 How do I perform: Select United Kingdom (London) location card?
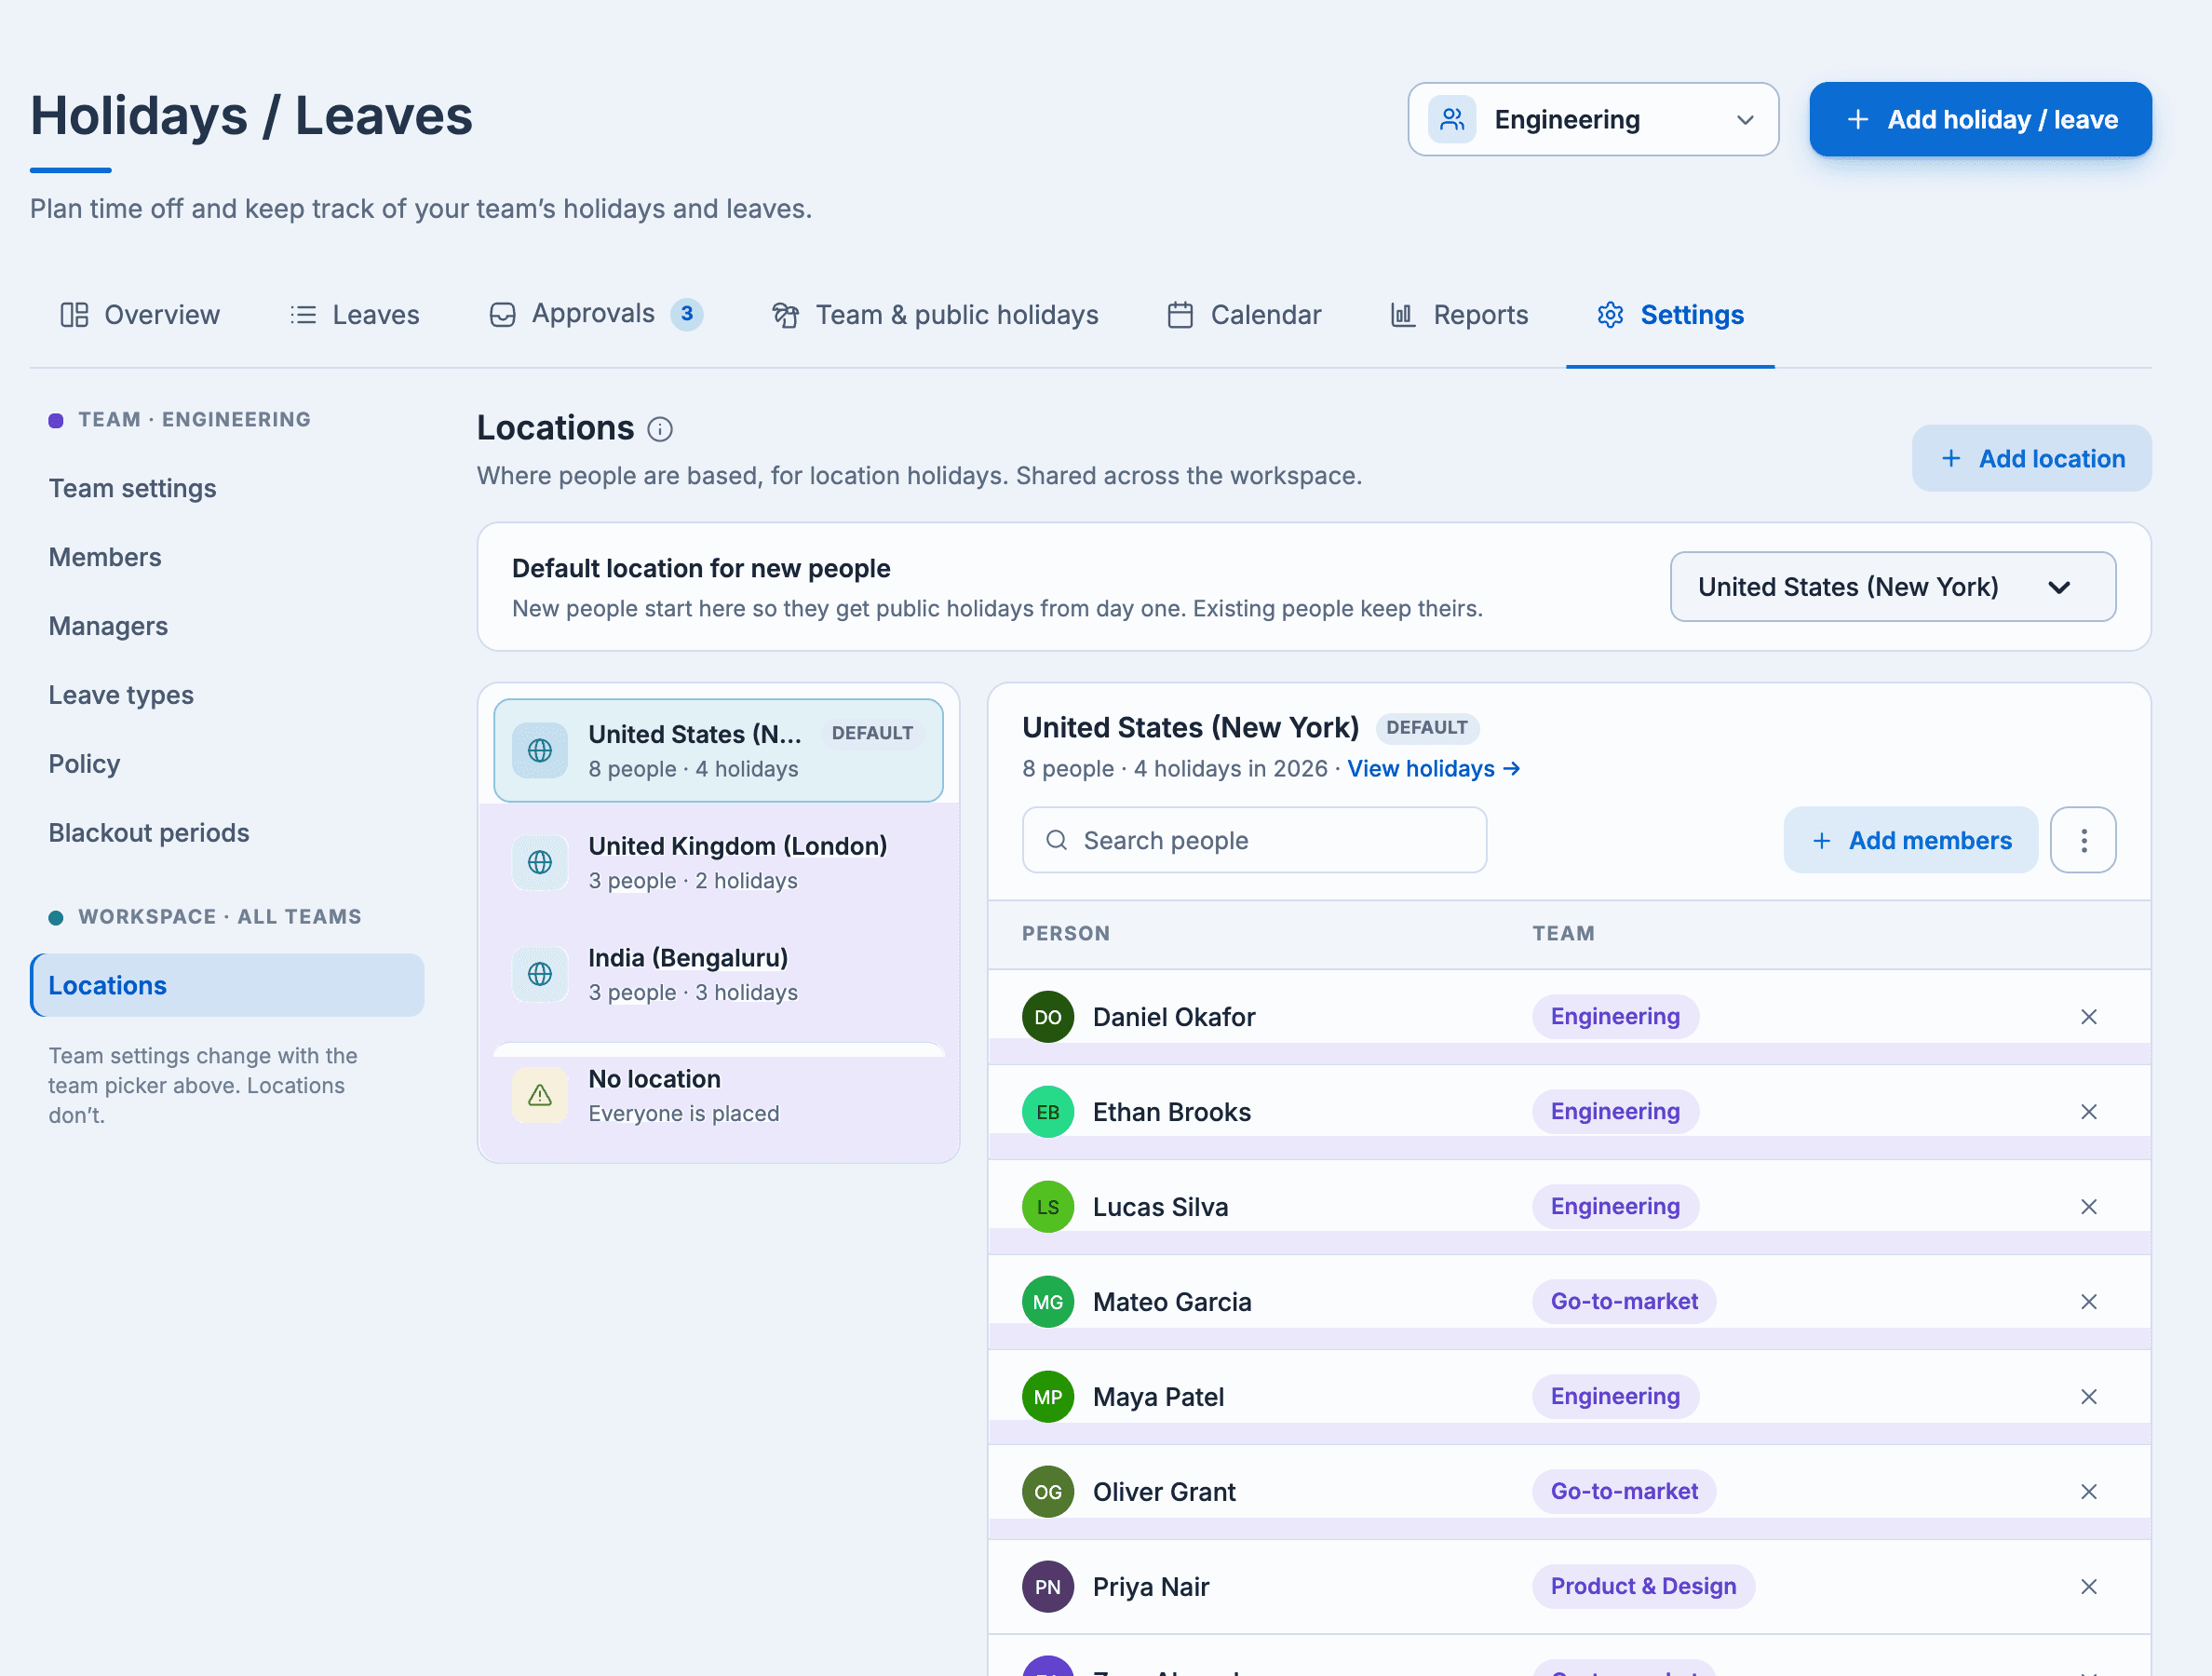pos(718,862)
